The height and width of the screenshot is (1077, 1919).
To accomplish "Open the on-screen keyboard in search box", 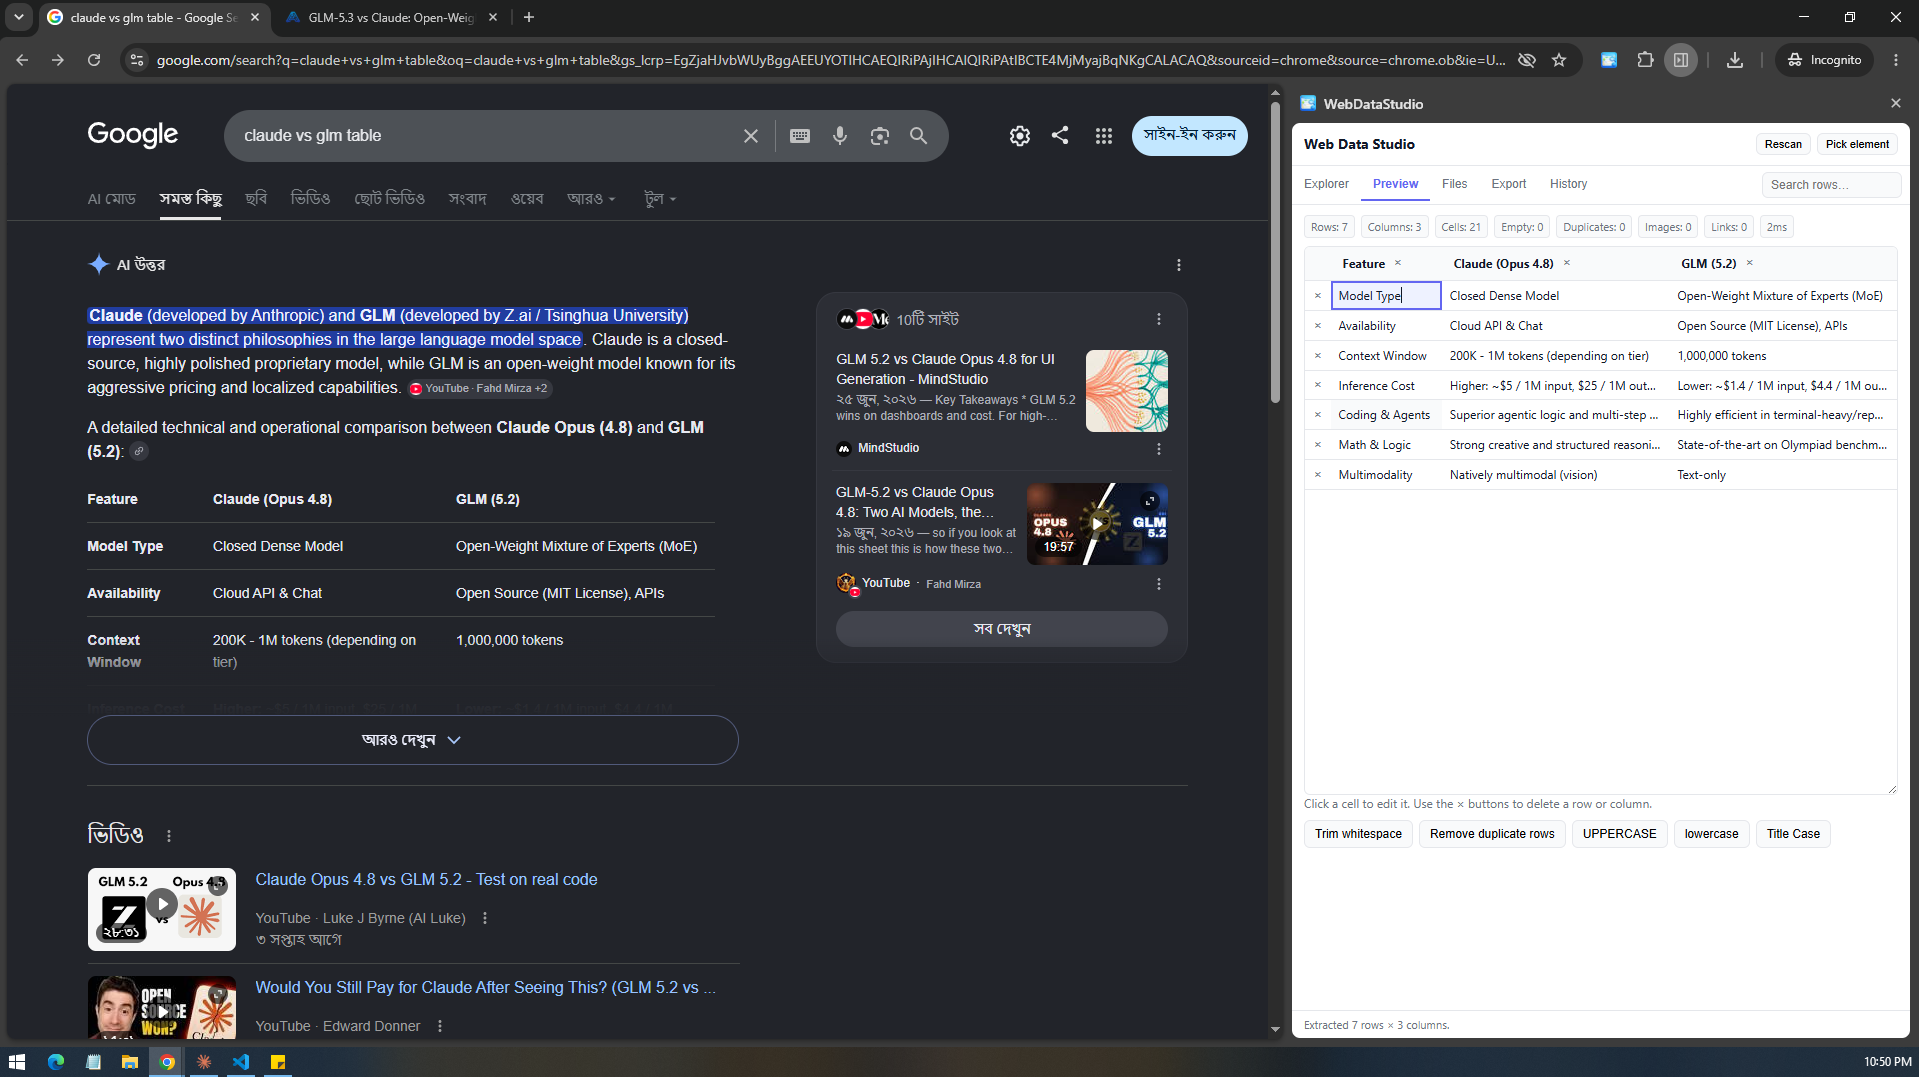I will coord(800,136).
